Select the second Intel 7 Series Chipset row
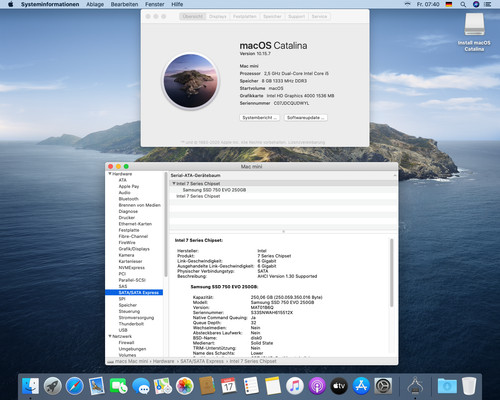This screenshot has height=400, width=500. click(x=283, y=196)
